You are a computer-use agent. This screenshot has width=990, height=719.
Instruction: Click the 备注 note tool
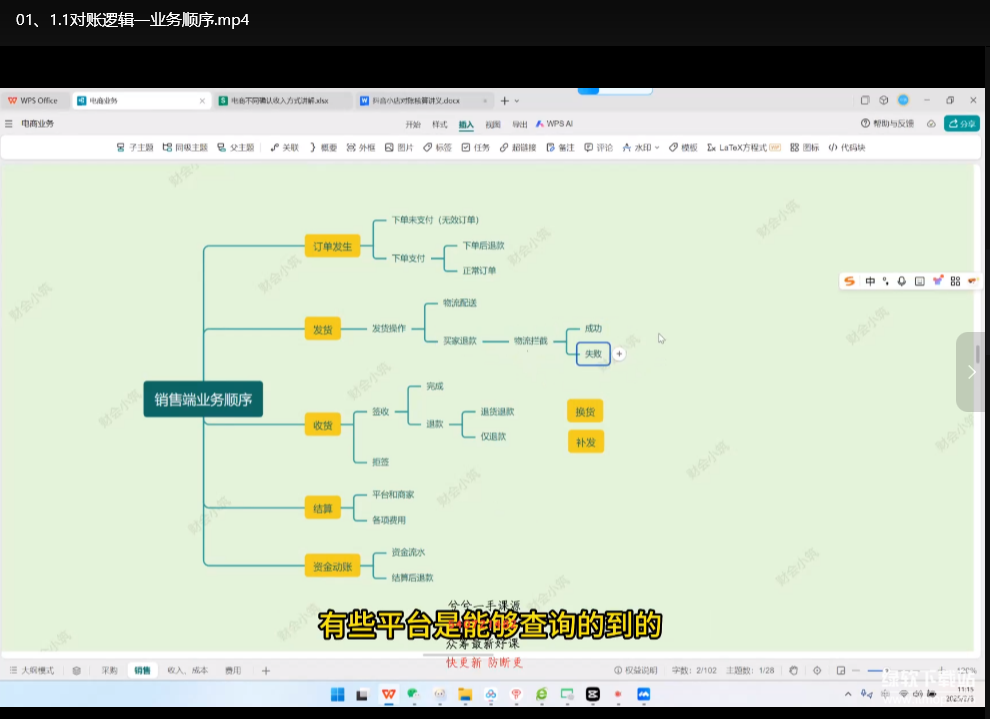[560, 147]
